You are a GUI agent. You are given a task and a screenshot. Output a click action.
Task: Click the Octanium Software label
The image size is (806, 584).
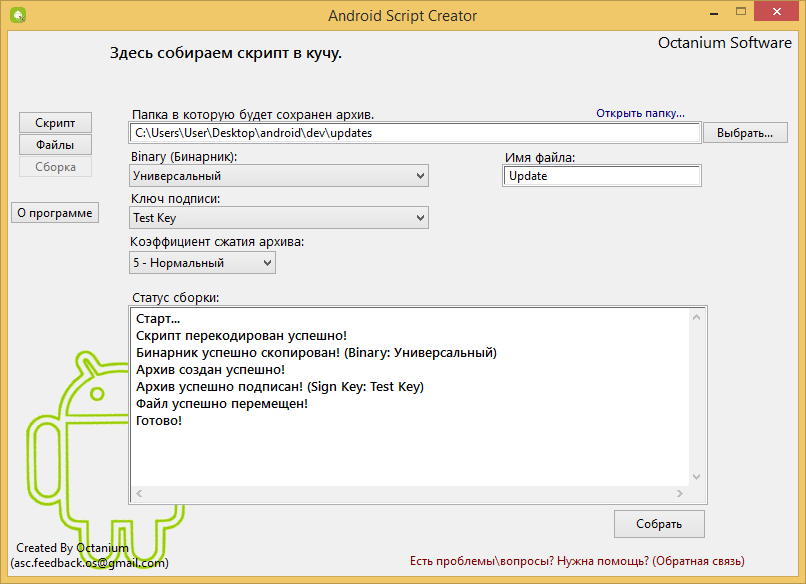pyautogui.click(x=725, y=43)
